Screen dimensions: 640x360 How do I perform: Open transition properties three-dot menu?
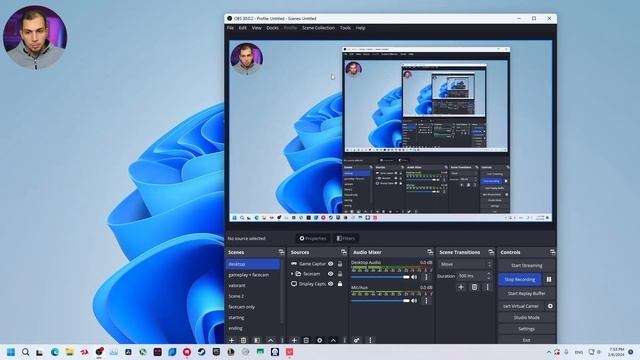click(x=487, y=287)
